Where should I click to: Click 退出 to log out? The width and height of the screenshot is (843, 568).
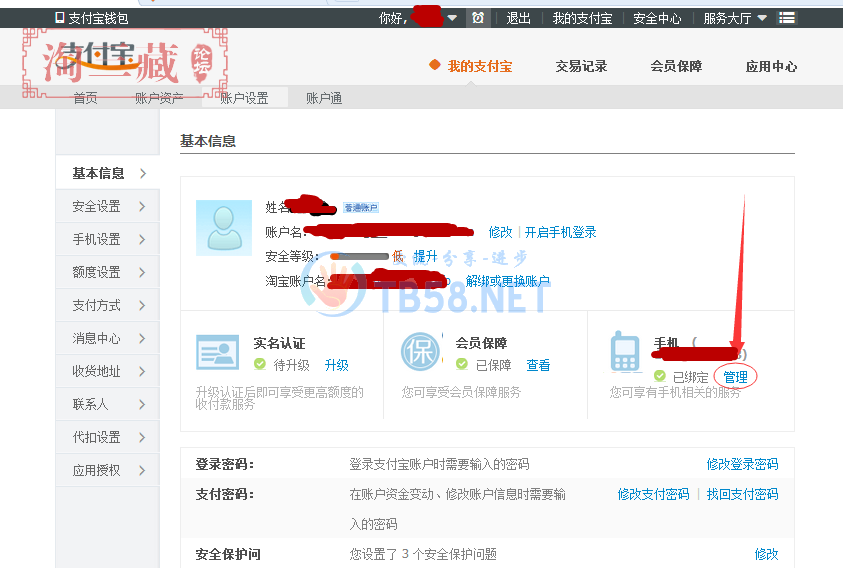pos(518,18)
